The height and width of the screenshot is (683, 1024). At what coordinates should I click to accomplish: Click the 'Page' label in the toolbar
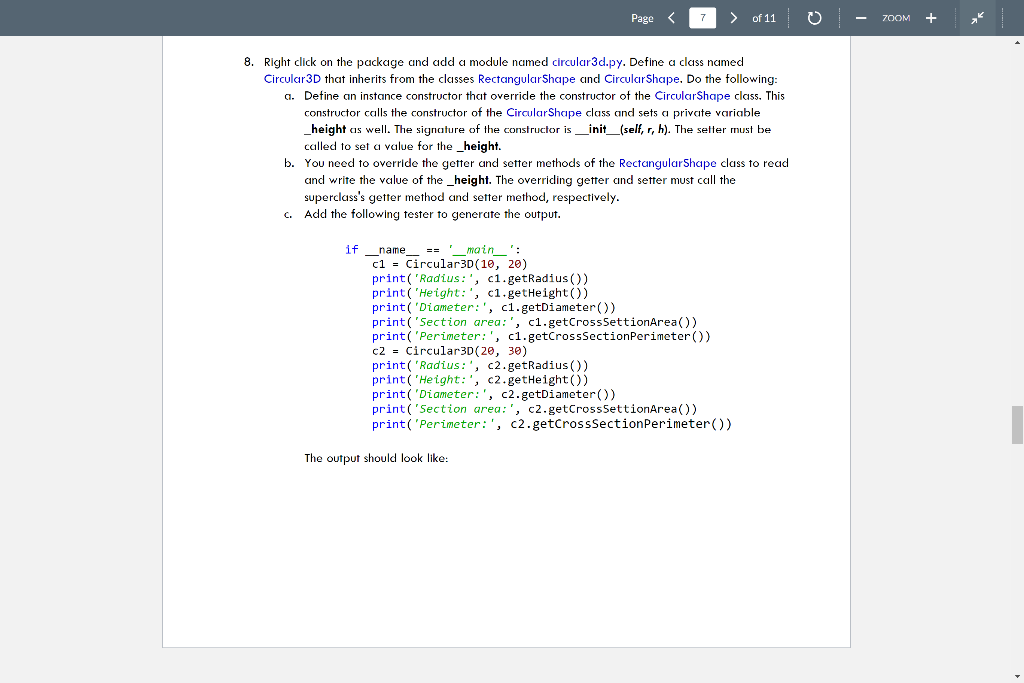642,18
